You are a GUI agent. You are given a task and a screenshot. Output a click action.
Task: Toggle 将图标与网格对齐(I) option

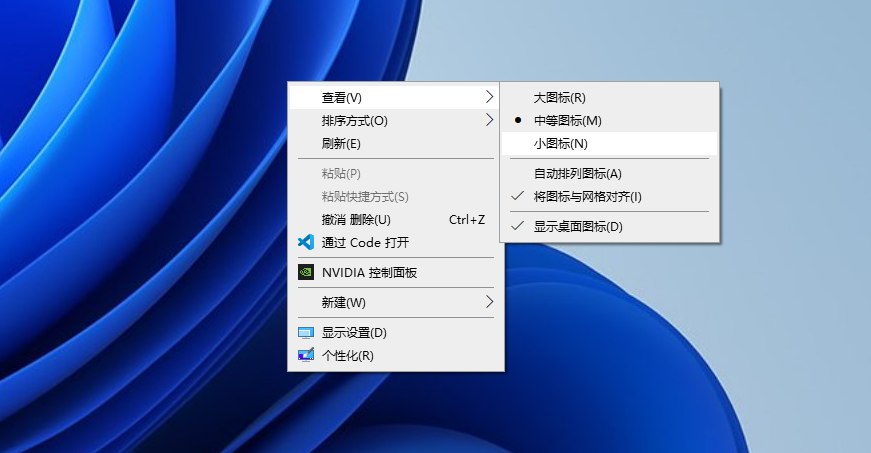pos(609,197)
